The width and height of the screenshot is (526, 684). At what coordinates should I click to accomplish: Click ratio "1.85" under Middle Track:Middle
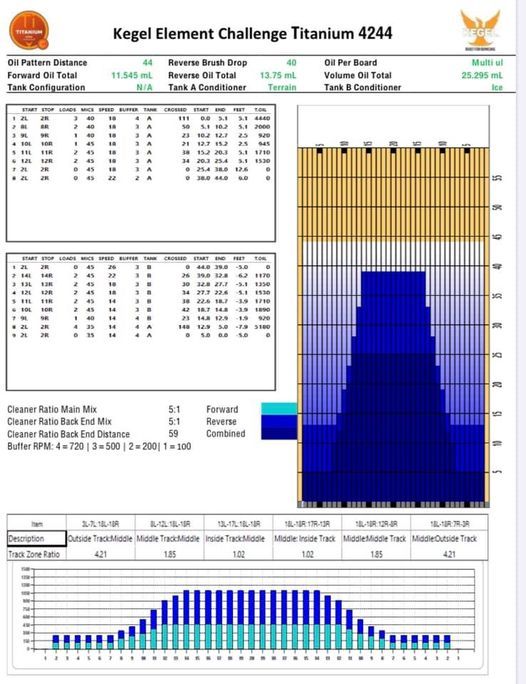pyautogui.click(x=169, y=554)
